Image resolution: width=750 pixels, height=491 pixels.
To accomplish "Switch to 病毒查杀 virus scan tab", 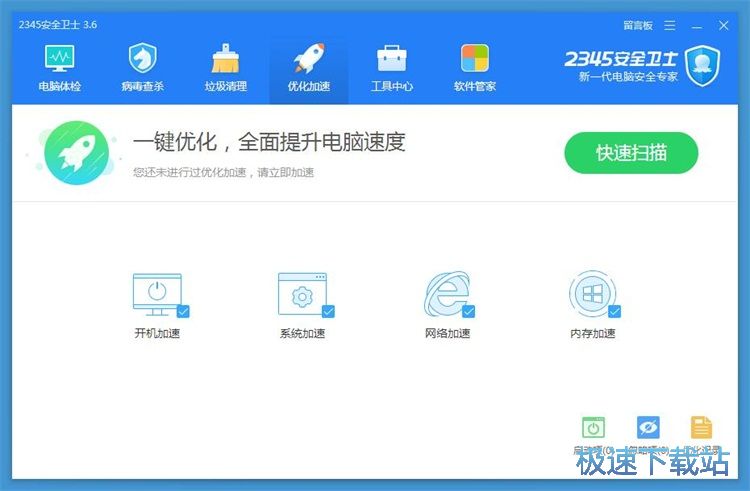I will point(143,68).
